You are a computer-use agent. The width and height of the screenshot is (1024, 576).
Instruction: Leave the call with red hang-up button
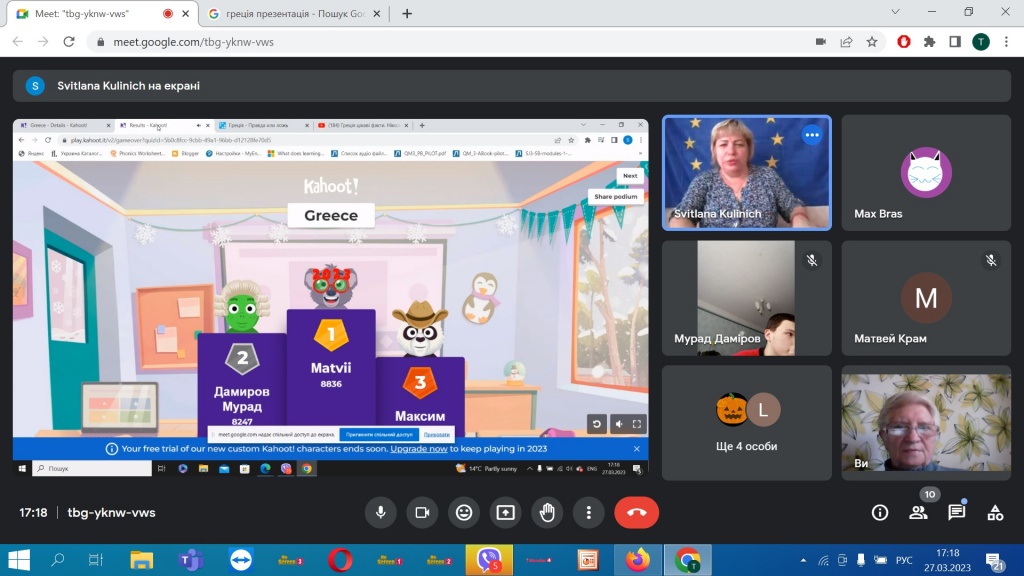click(x=636, y=512)
